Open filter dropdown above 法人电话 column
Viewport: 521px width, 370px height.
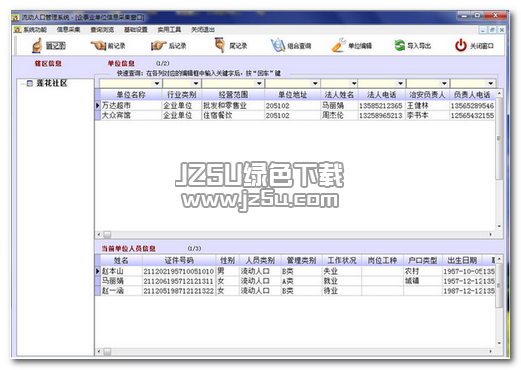[x=400, y=83]
